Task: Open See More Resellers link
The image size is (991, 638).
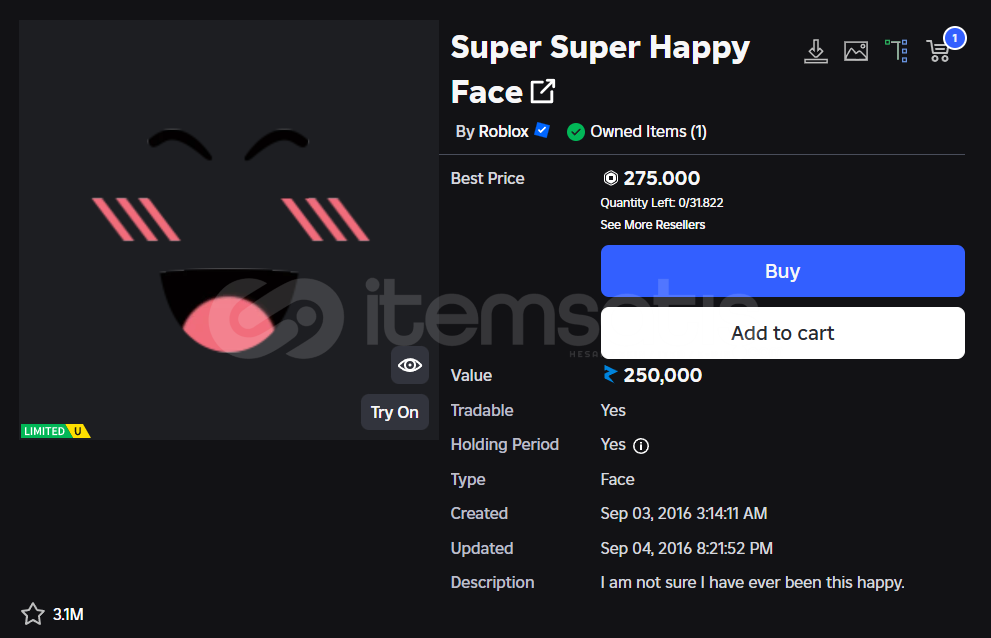Action: 652,225
